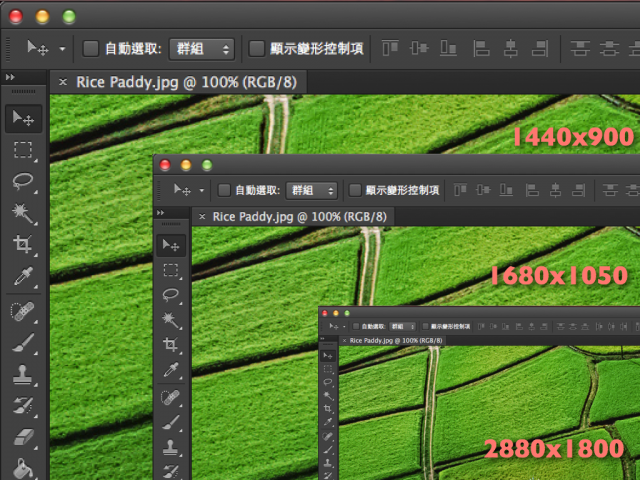The image size is (640, 480).
Task: Enable 自動選取 checkbox in the largest window
Action: 91,49
